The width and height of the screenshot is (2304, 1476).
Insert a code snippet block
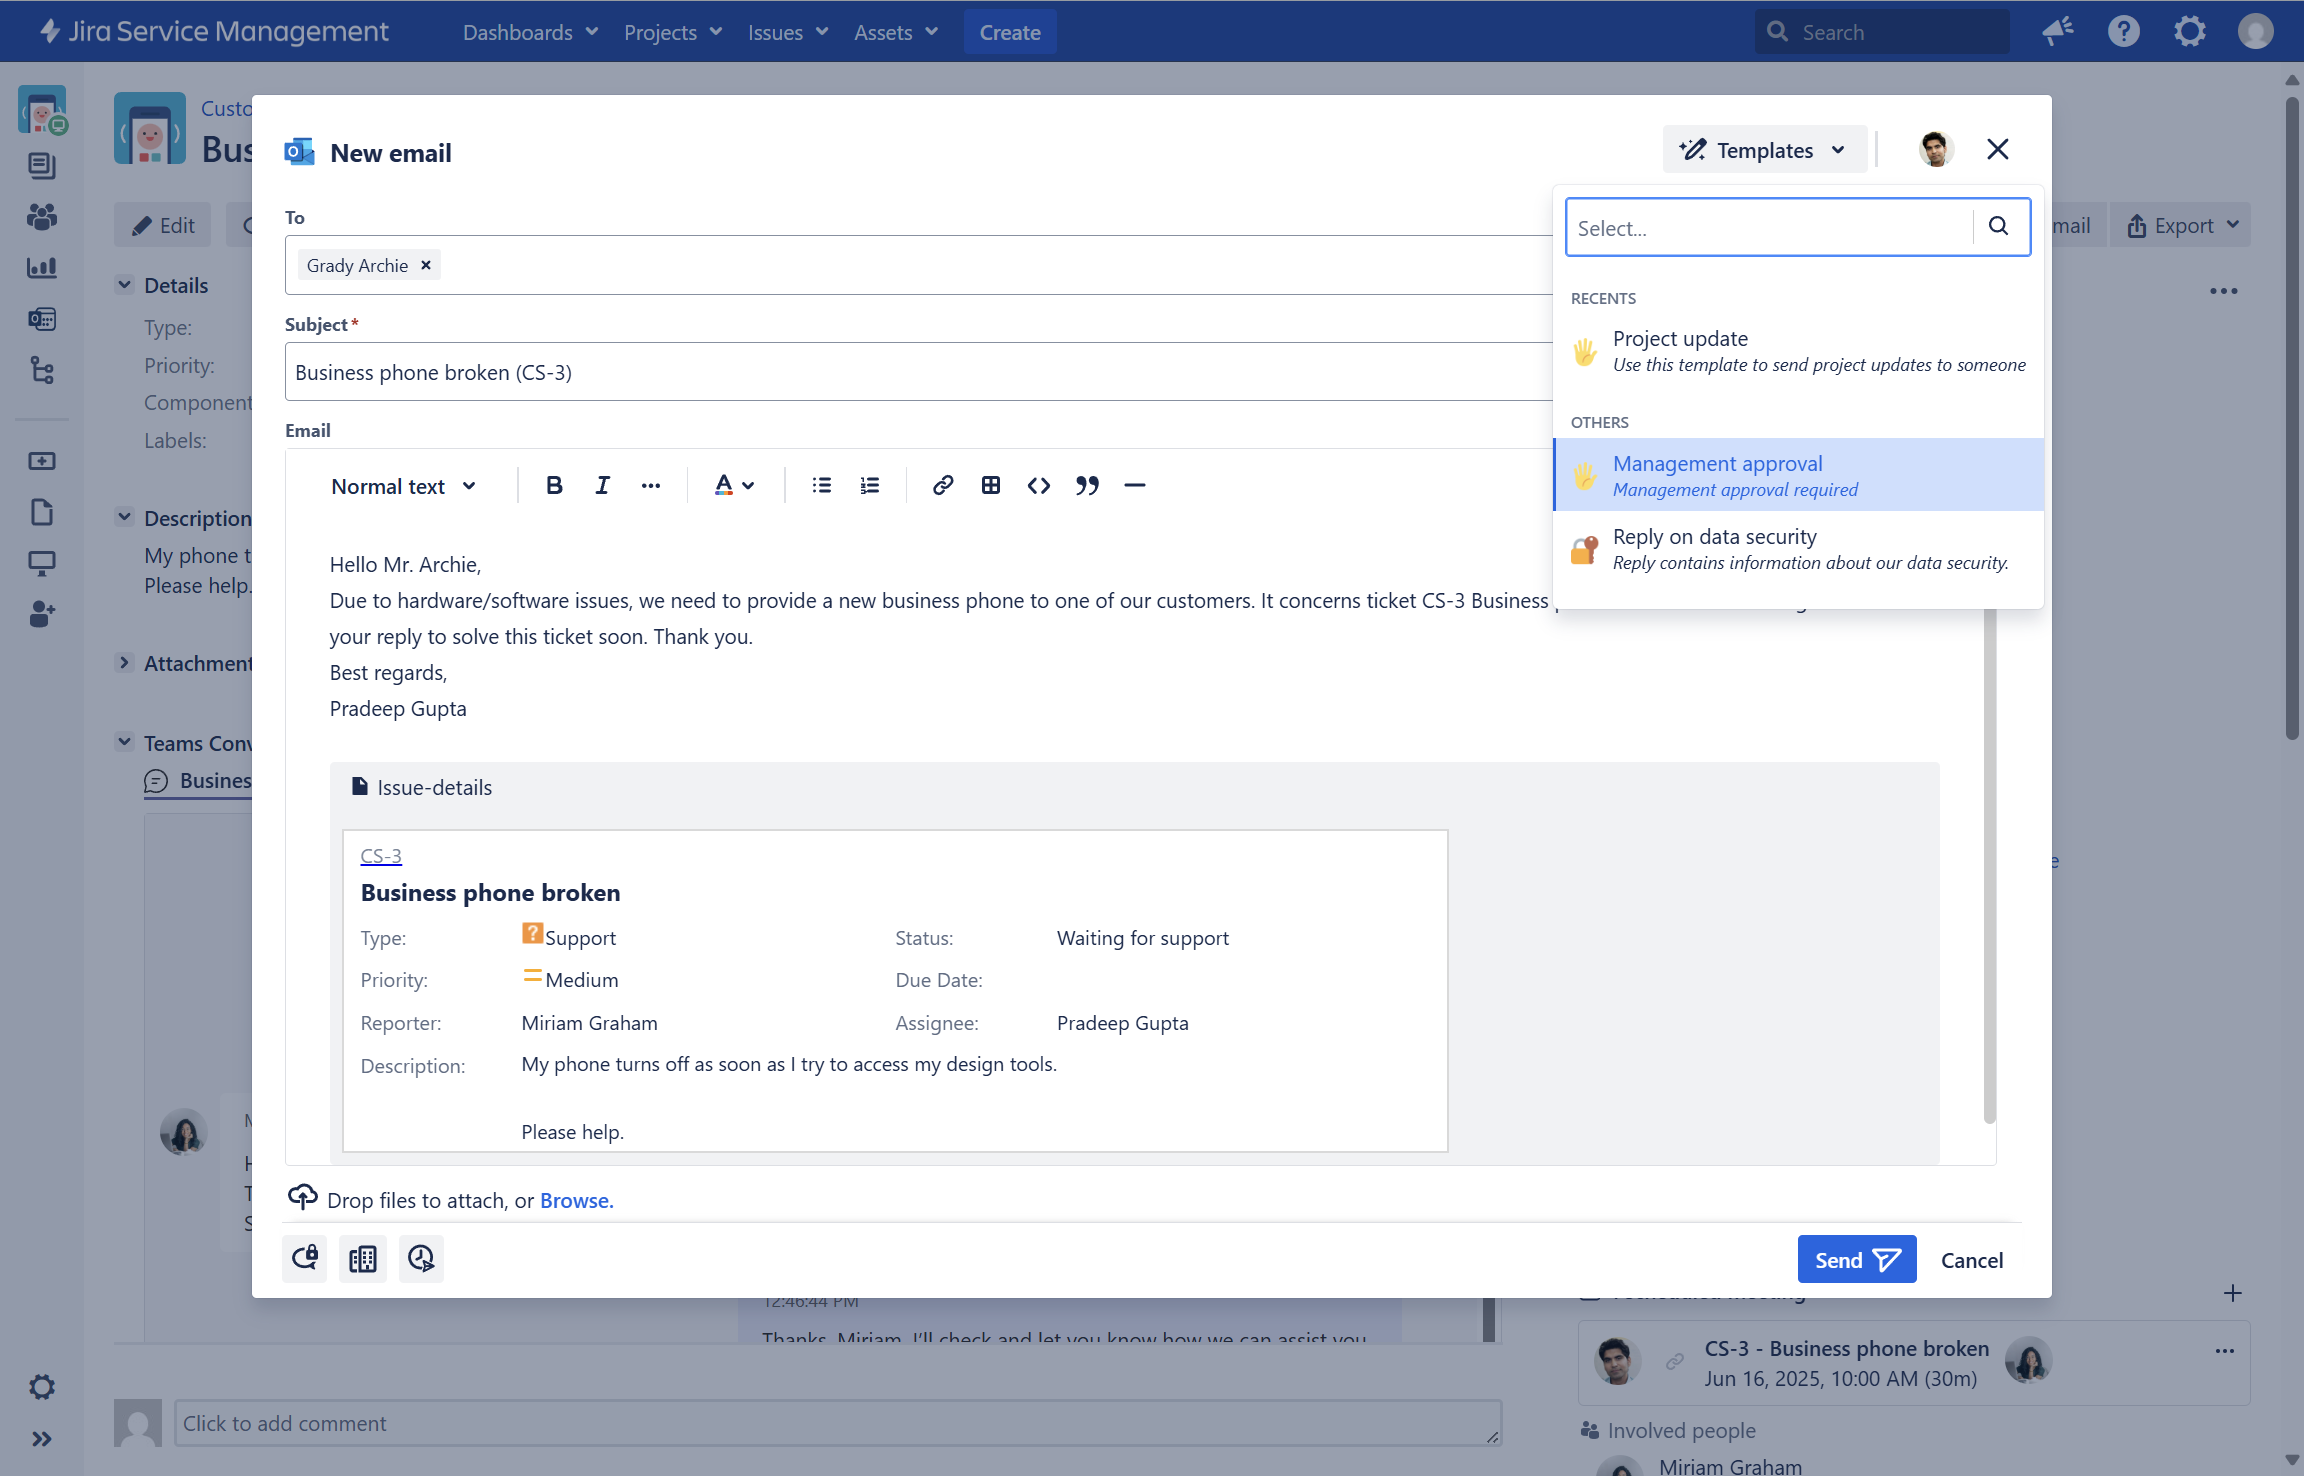click(1038, 486)
